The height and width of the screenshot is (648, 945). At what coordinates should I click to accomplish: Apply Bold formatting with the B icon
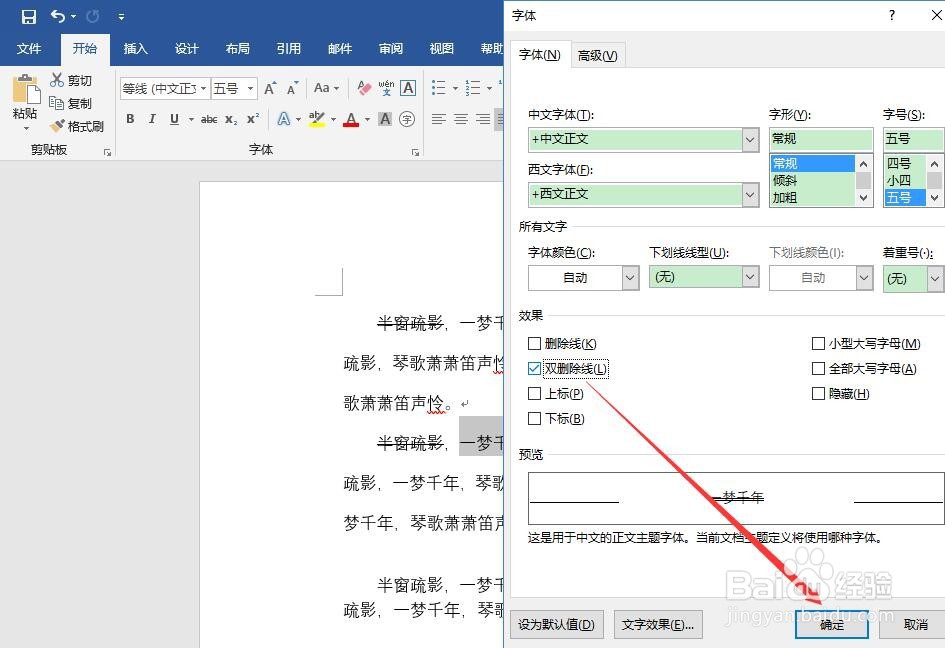click(x=130, y=119)
